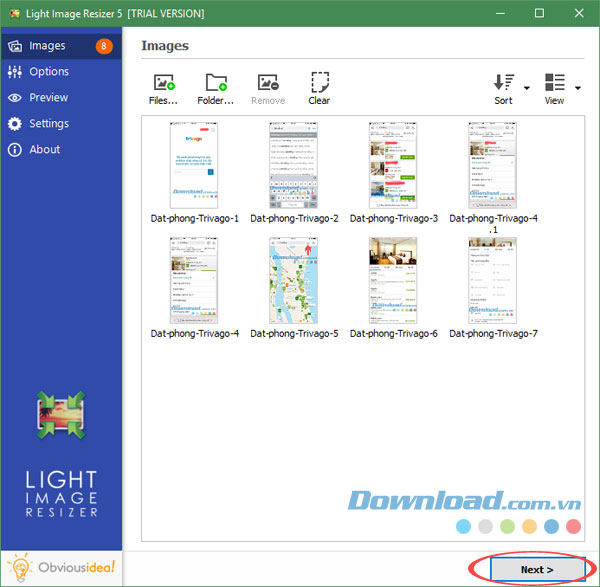
Task: Select the Dat-phong-Trivago-1 thumbnail
Action: coord(194,165)
